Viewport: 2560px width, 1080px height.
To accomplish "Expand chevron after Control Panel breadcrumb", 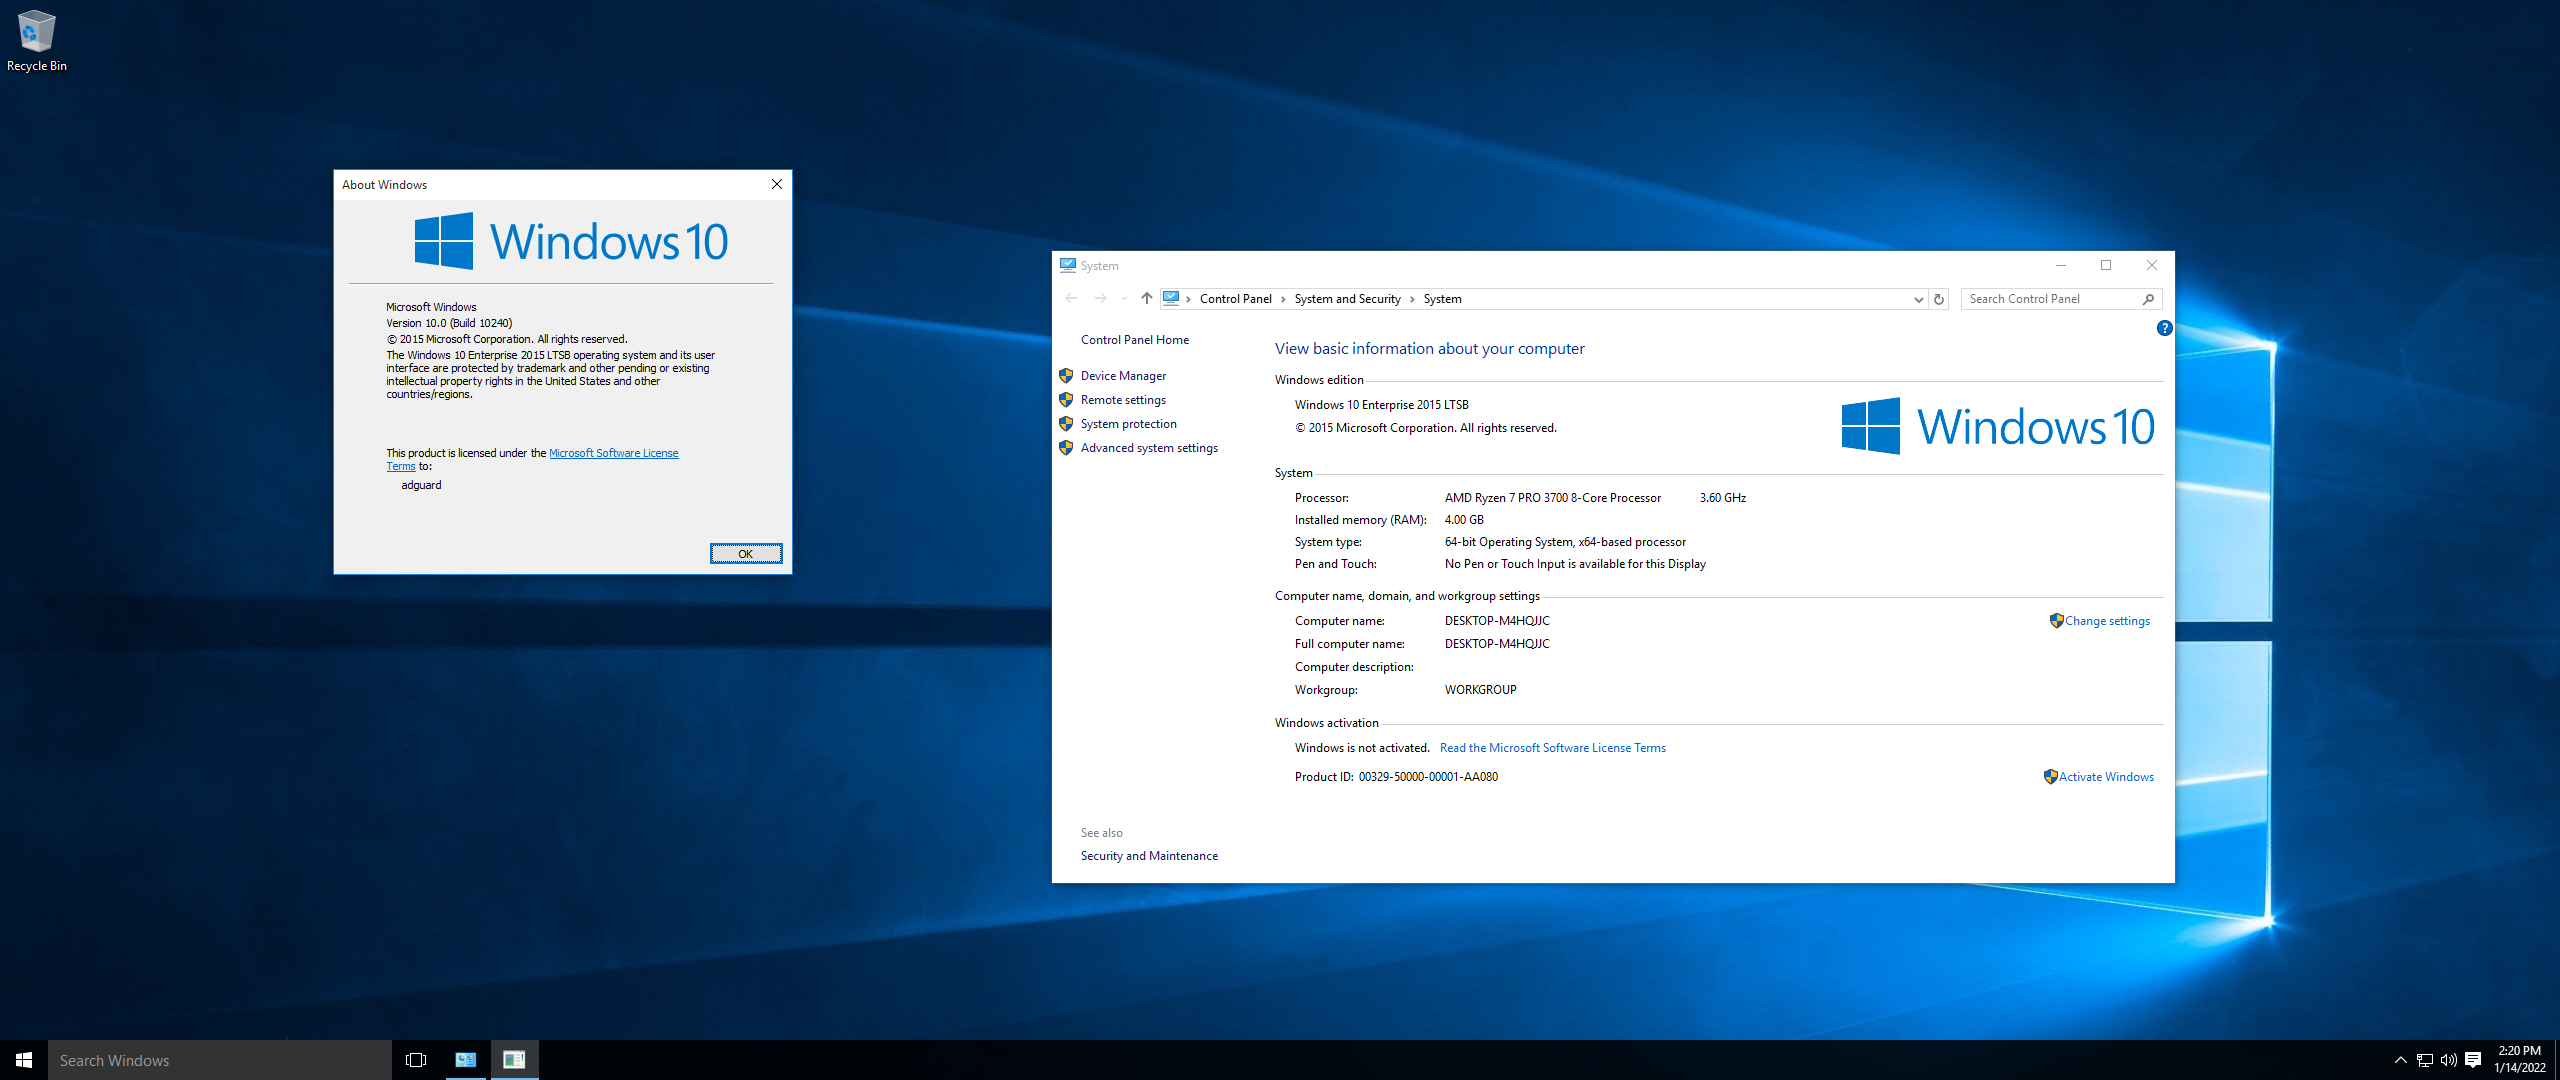I will point(1283,299).
